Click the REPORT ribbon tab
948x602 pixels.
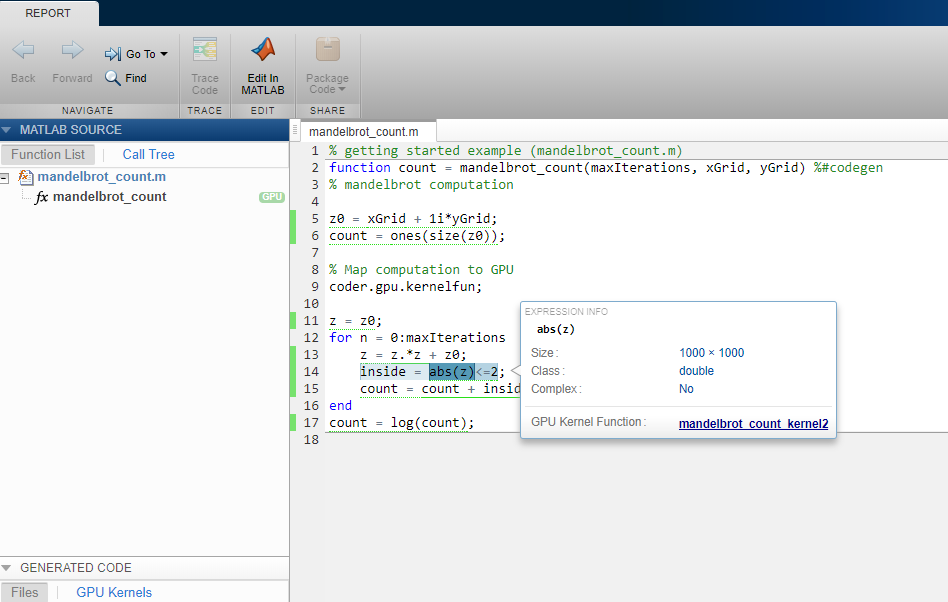click(48, 13)
